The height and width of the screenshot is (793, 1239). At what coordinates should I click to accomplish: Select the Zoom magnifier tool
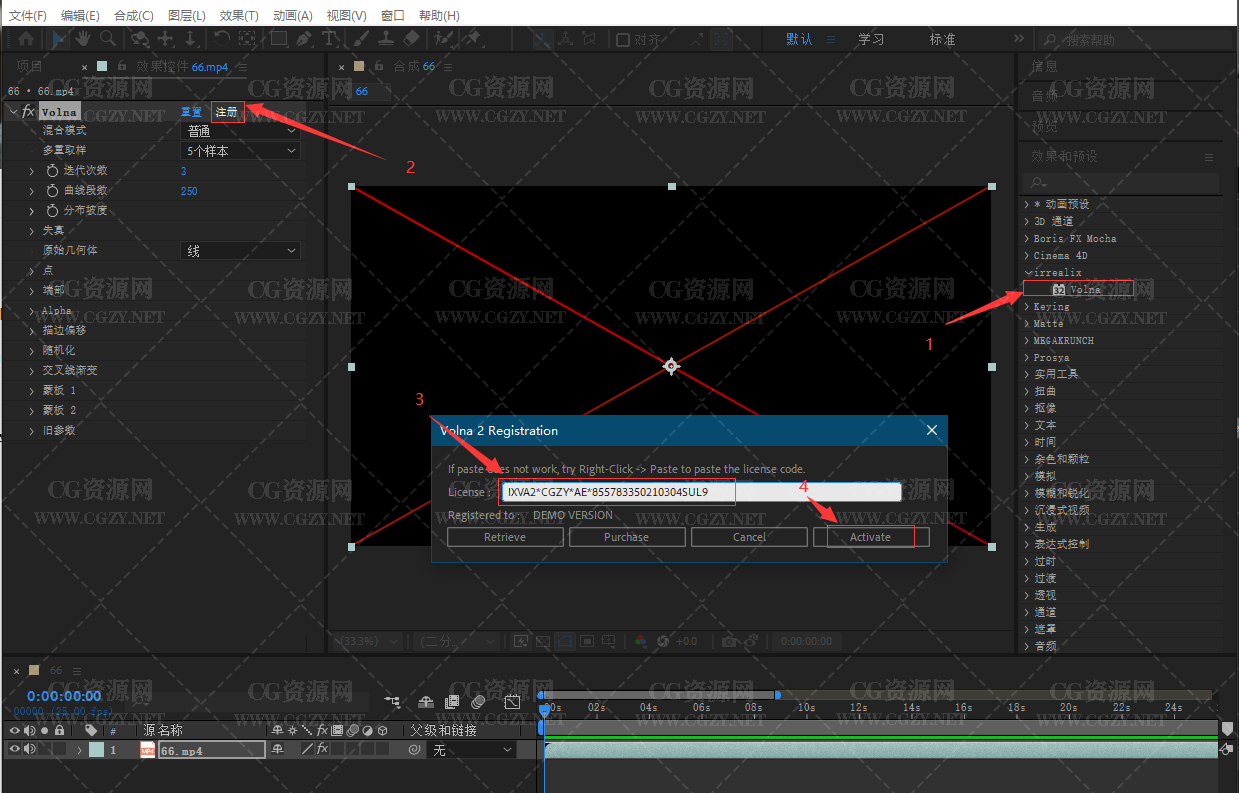(106, 39)
